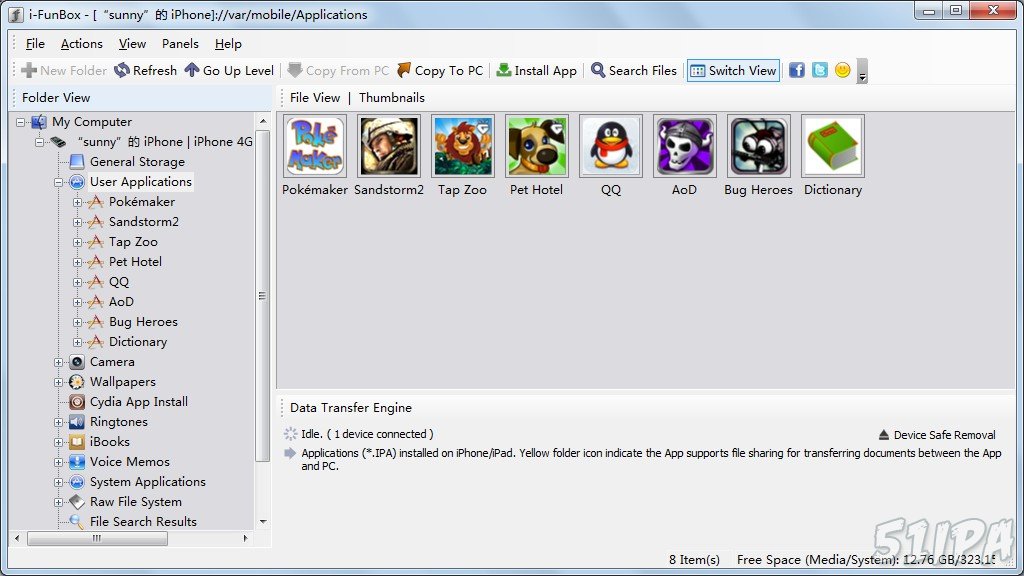The width and height of the screenshot is (1024, 576).
Task: Expand the Pokémaker tree node
Action: click(77, 202)
